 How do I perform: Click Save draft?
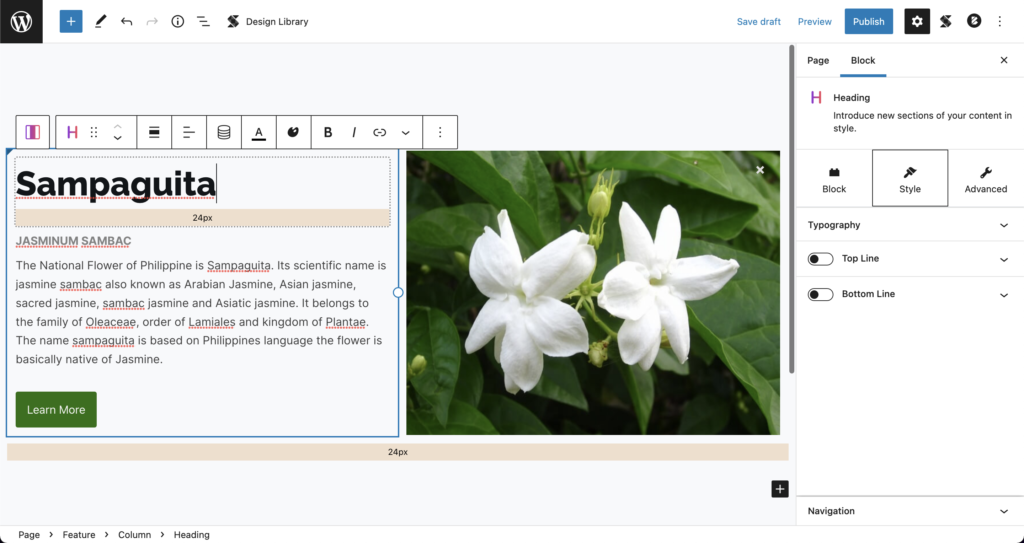coord(758,22)
